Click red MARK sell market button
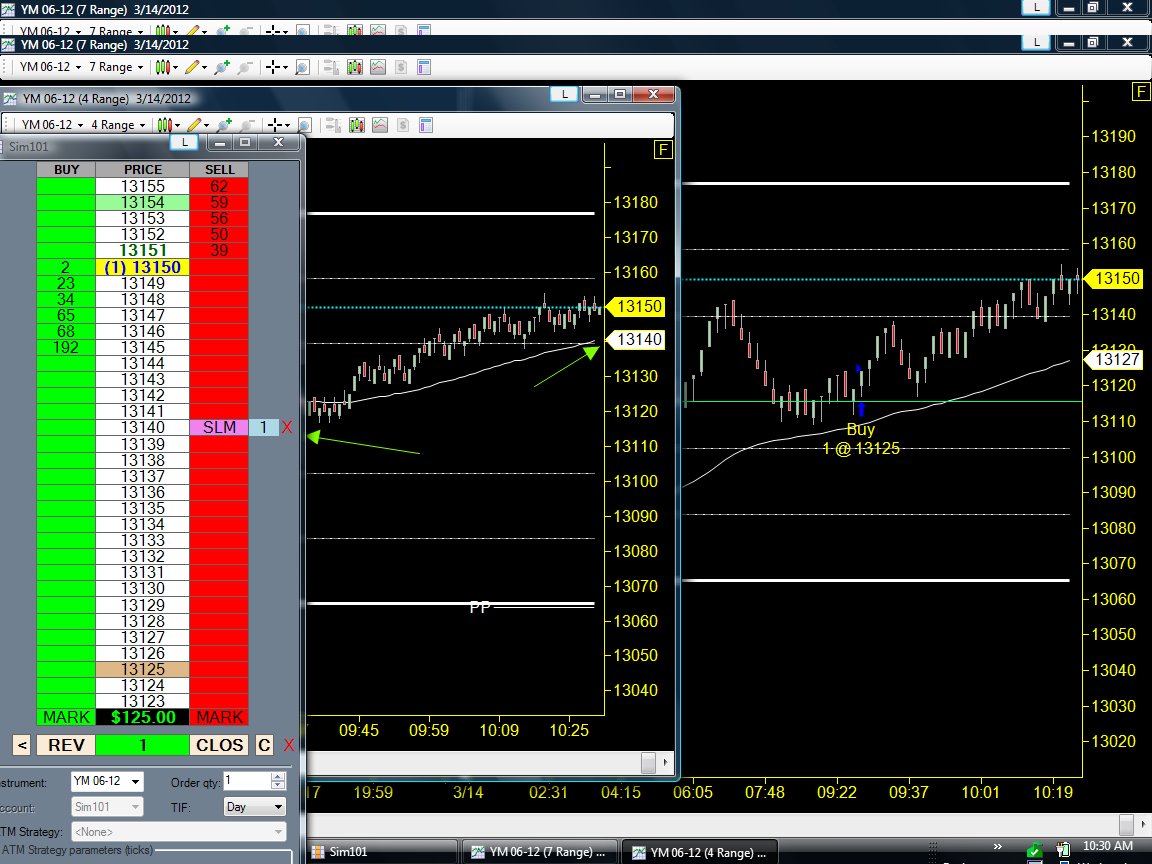The image size is (1152, 864). (219, 717)
